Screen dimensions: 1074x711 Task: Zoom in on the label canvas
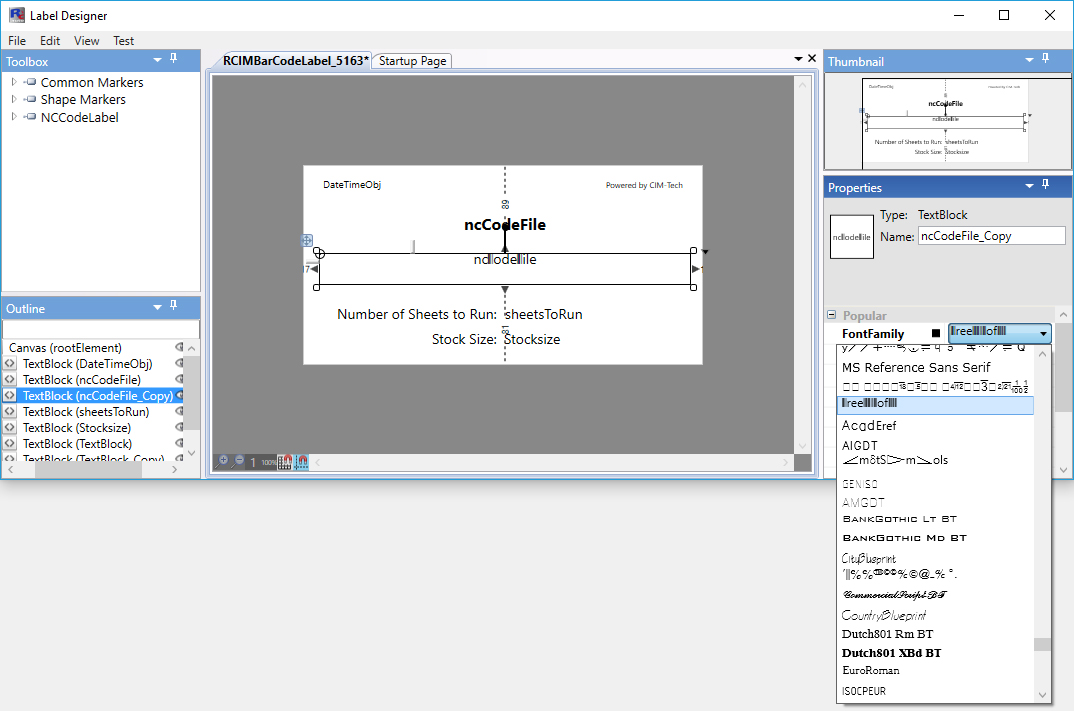click(221, 462)
